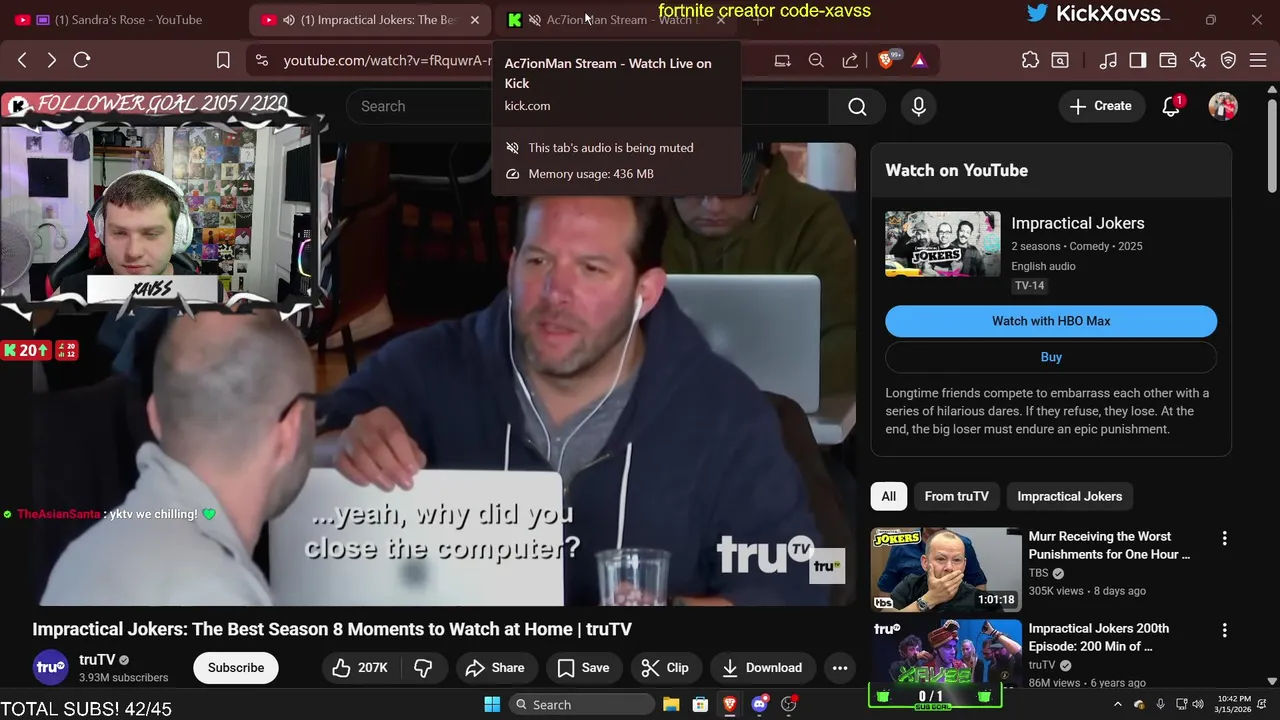Select the From truTV filter chip

pos(956,496)
